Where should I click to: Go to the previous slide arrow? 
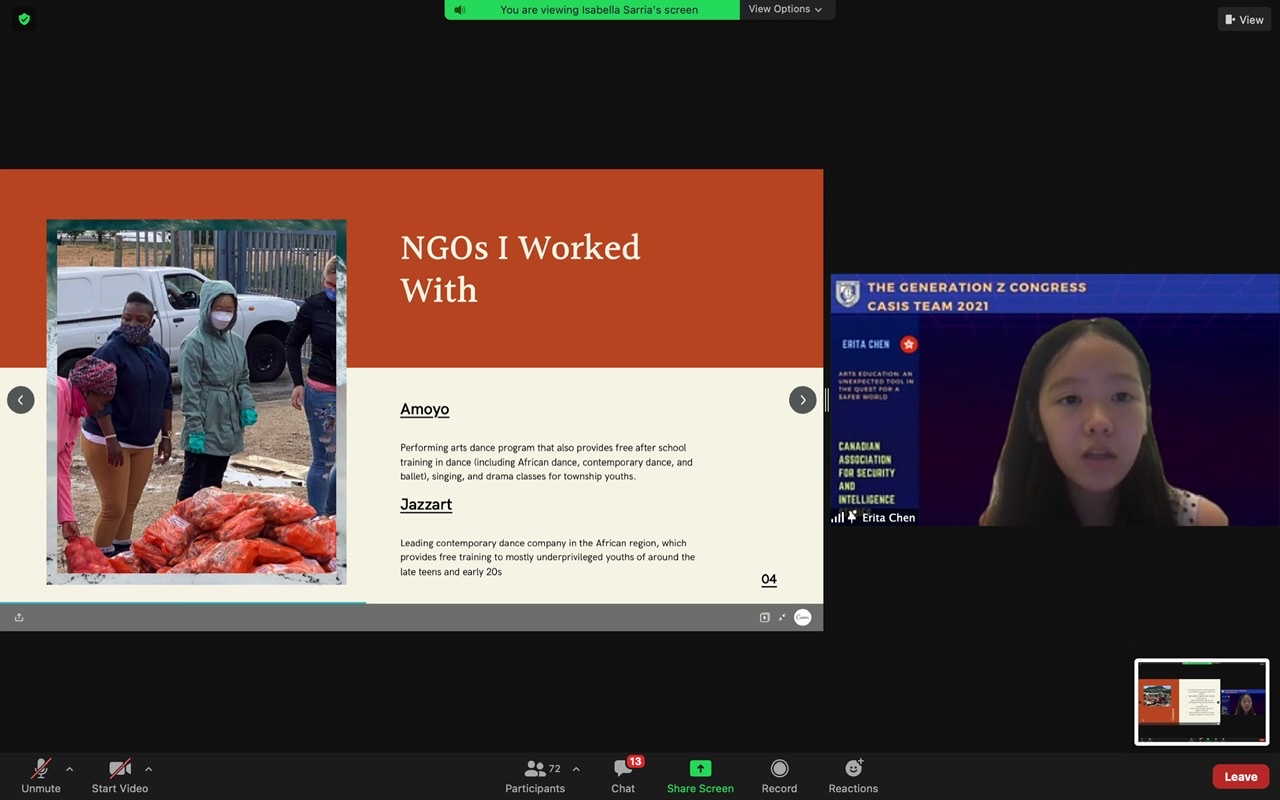21,400
